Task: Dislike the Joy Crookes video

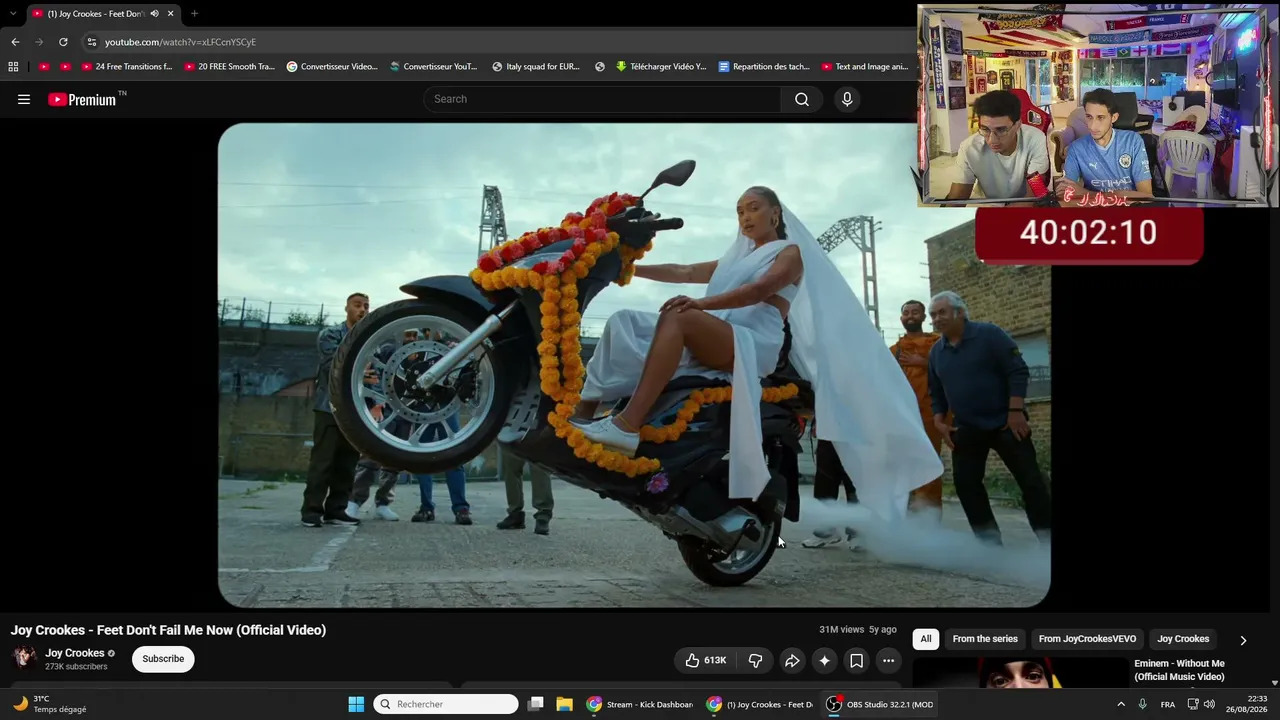Action: [756, 660]
